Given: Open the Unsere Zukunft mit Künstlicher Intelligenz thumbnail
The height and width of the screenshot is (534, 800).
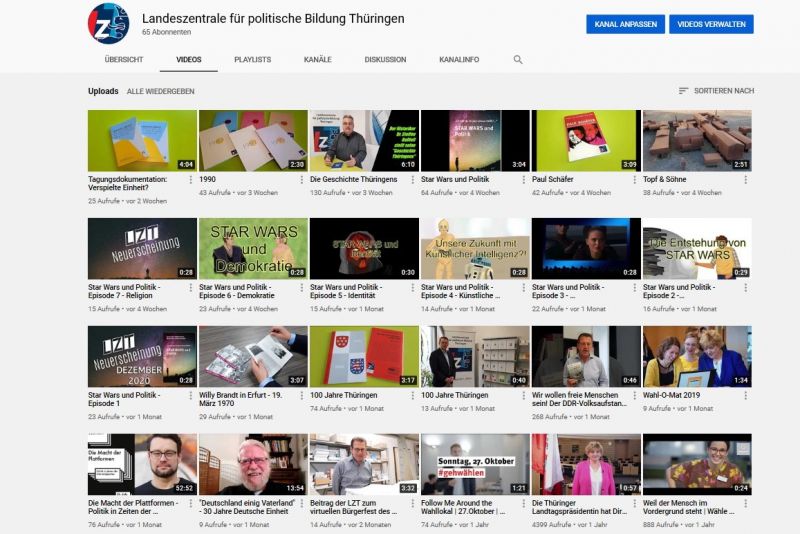Looking at the screenshot, I should pyautogui.click(x=475, y=248).
